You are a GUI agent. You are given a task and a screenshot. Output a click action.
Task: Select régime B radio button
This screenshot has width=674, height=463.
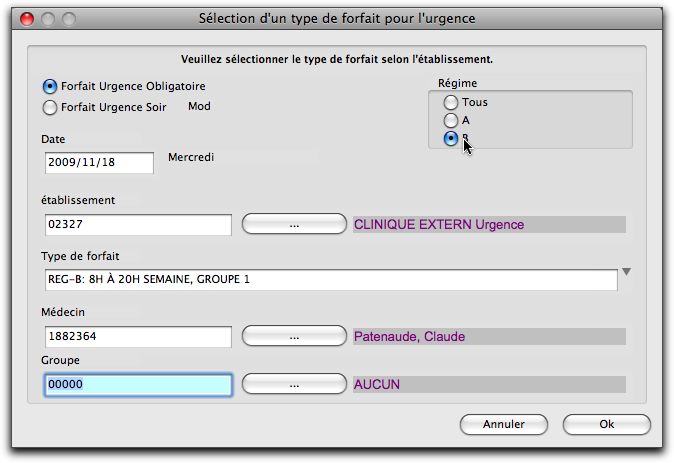coord(450,138)
